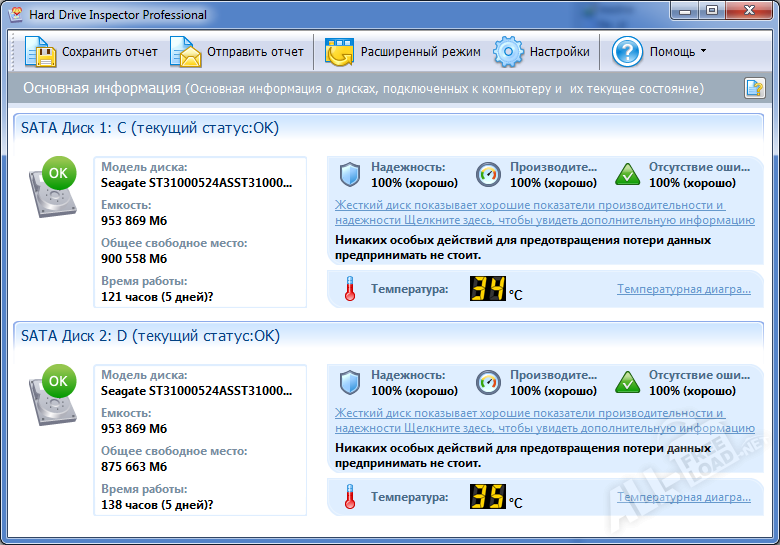Click Disk 1 temperature 34 digital display
Image resolution: width=780 pixels, height=545 pixels.
tap(487, 289)
